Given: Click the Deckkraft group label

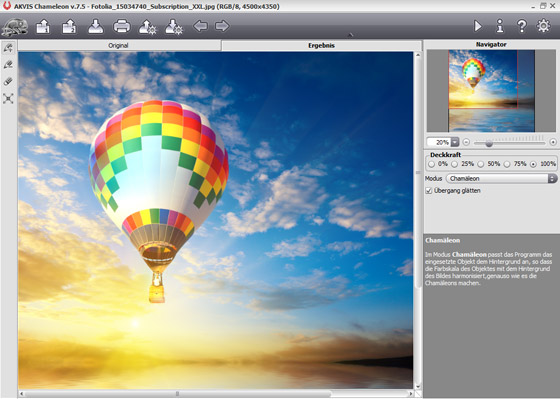Looking at the screenshot, I should 445,155.
